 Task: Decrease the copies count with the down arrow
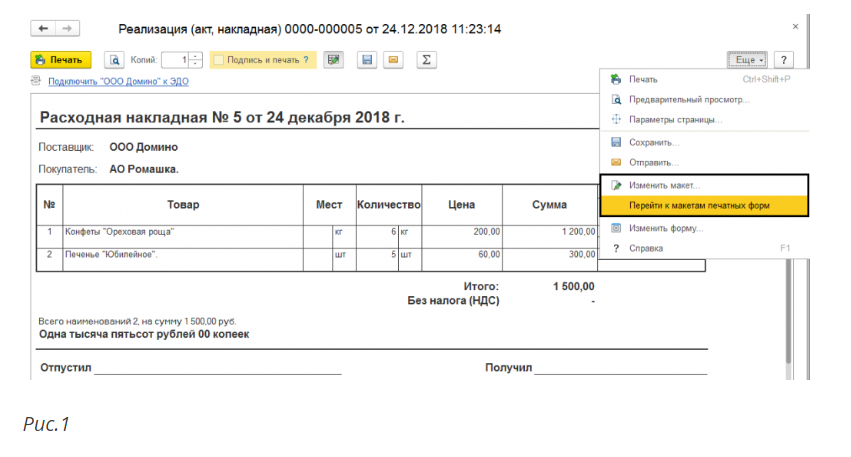196,64
